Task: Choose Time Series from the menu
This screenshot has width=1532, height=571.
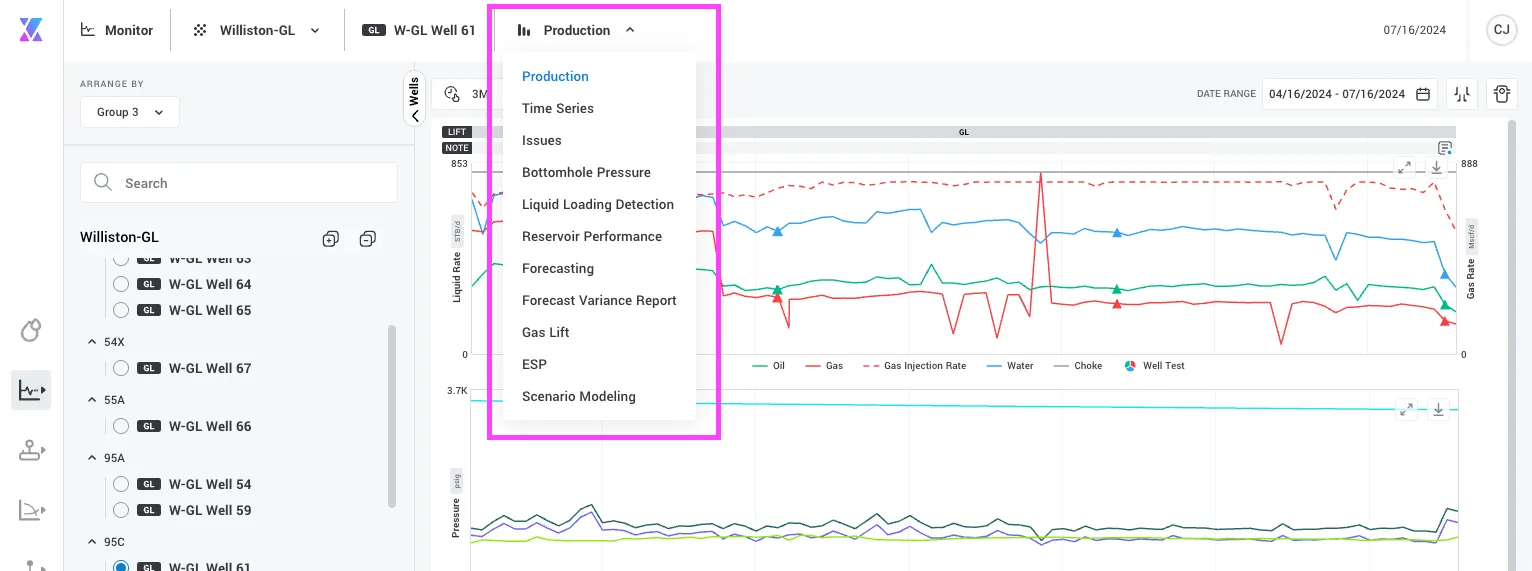Action: (558, 108)
